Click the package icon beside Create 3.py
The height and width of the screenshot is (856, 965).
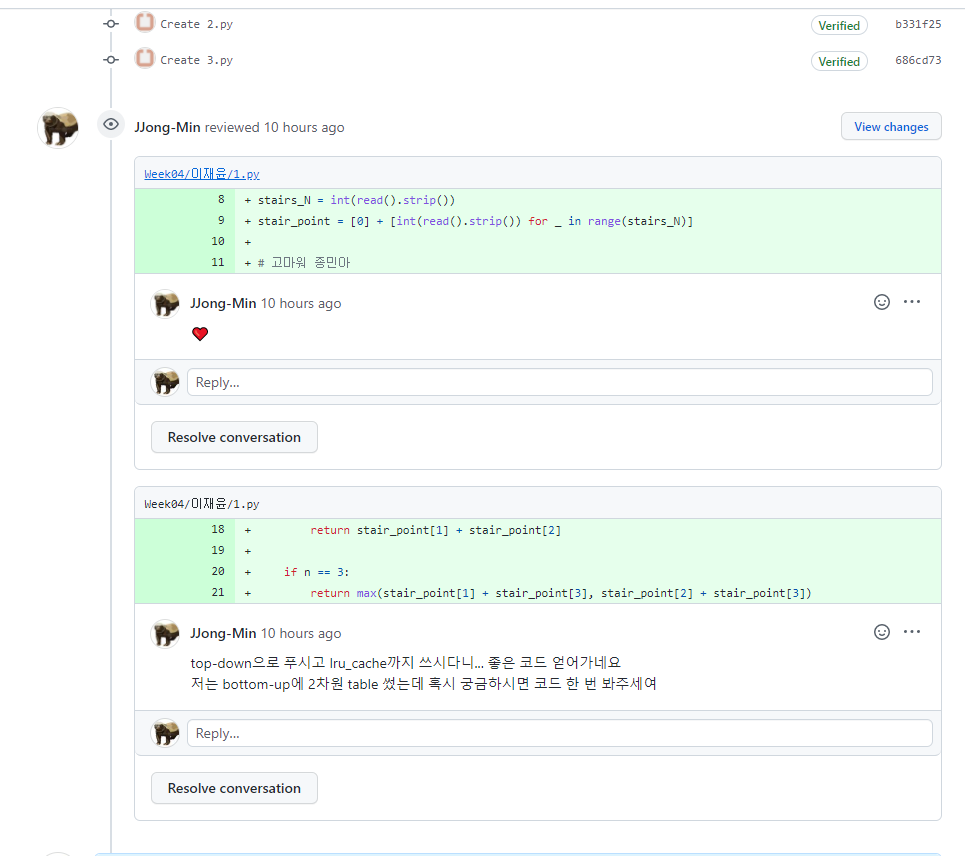pos(144,59)
